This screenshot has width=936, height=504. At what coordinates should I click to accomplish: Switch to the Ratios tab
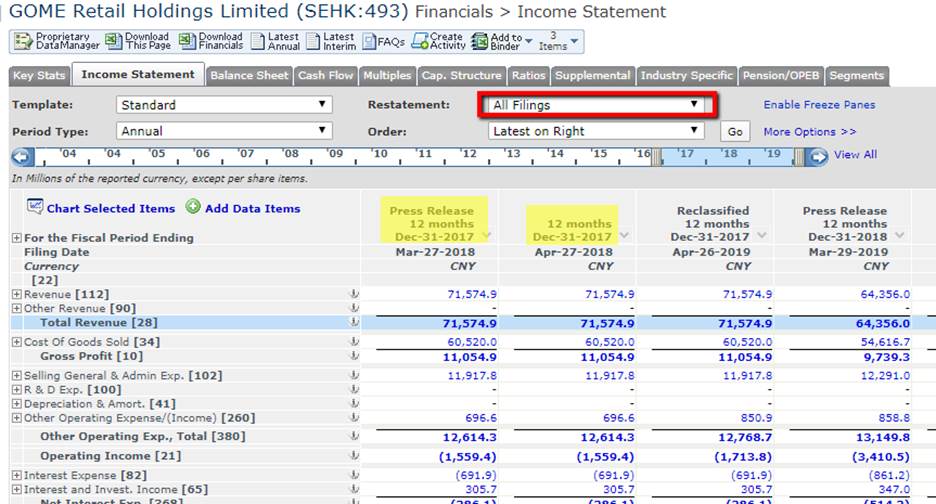[x=528, y=76]
